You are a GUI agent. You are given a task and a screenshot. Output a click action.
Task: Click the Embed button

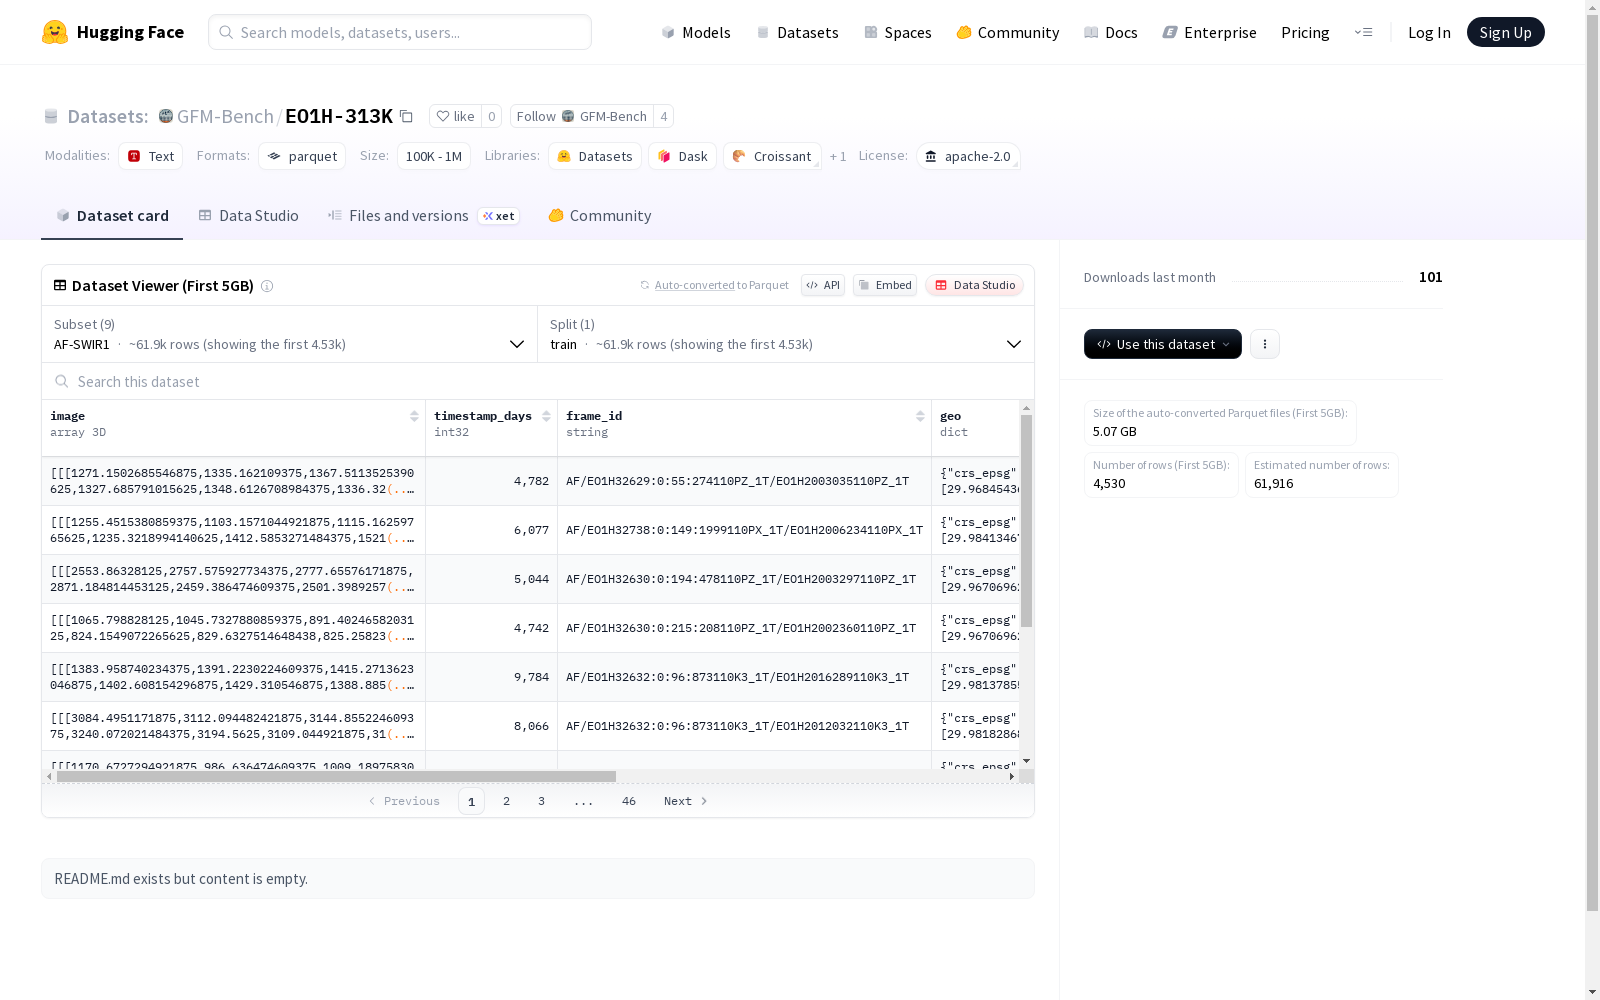coord(885,285)
